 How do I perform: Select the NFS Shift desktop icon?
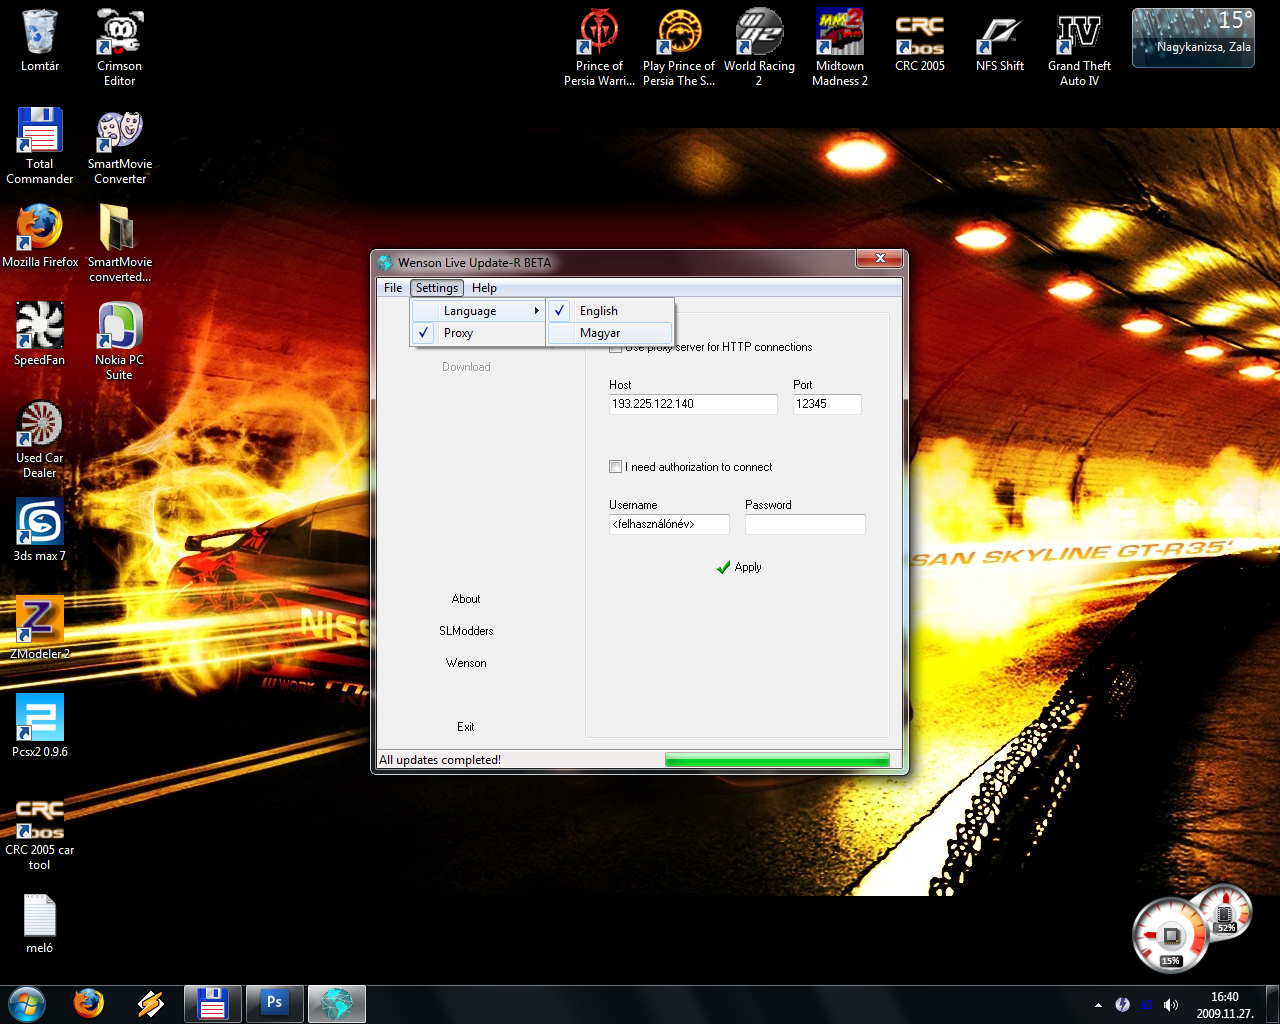pyautogui.click(x=999, y=41)
